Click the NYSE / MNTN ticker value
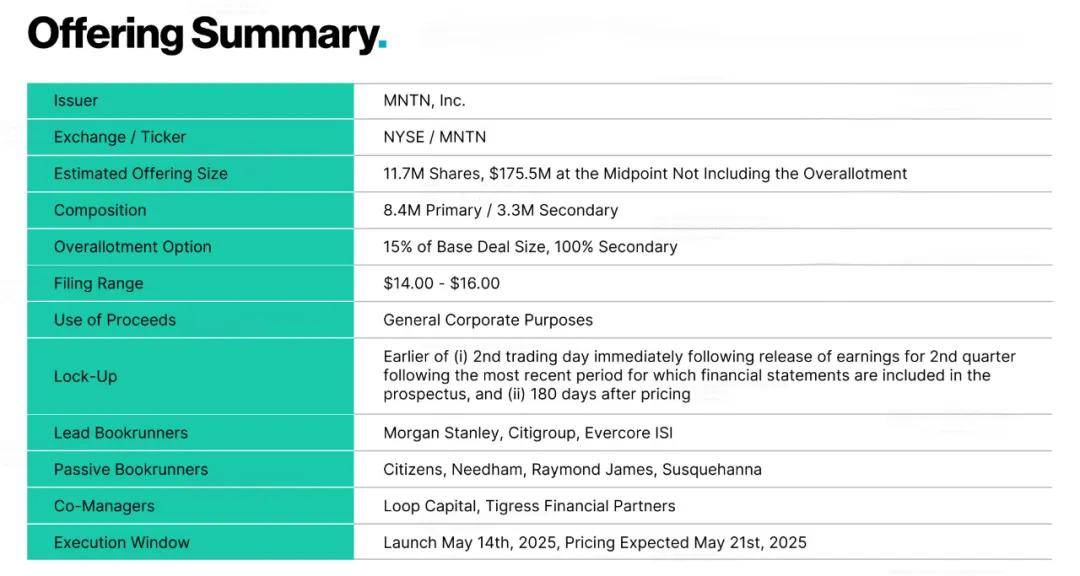The image size is (1080, 576). (435, 137)
